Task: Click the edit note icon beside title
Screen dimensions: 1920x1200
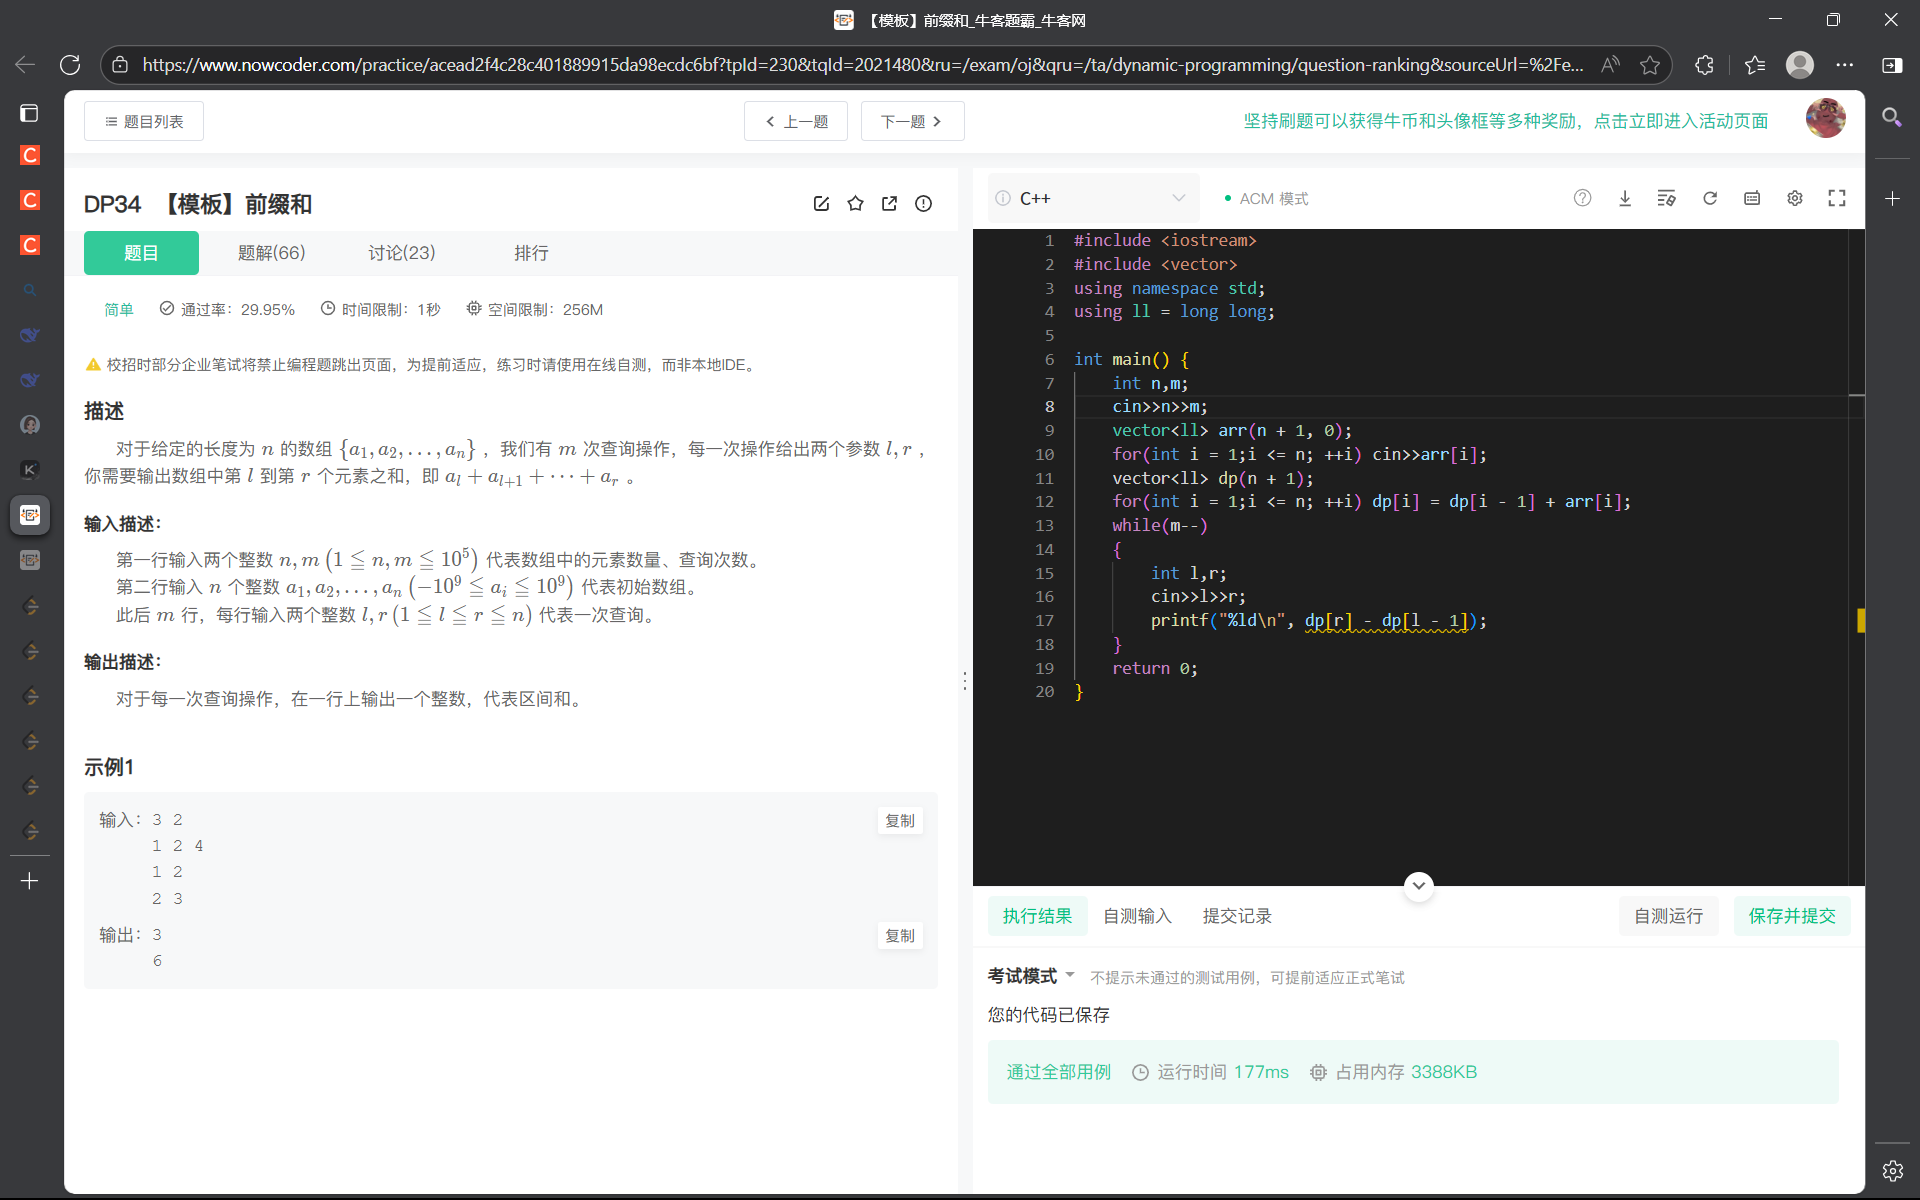Action: coord(821,204)
